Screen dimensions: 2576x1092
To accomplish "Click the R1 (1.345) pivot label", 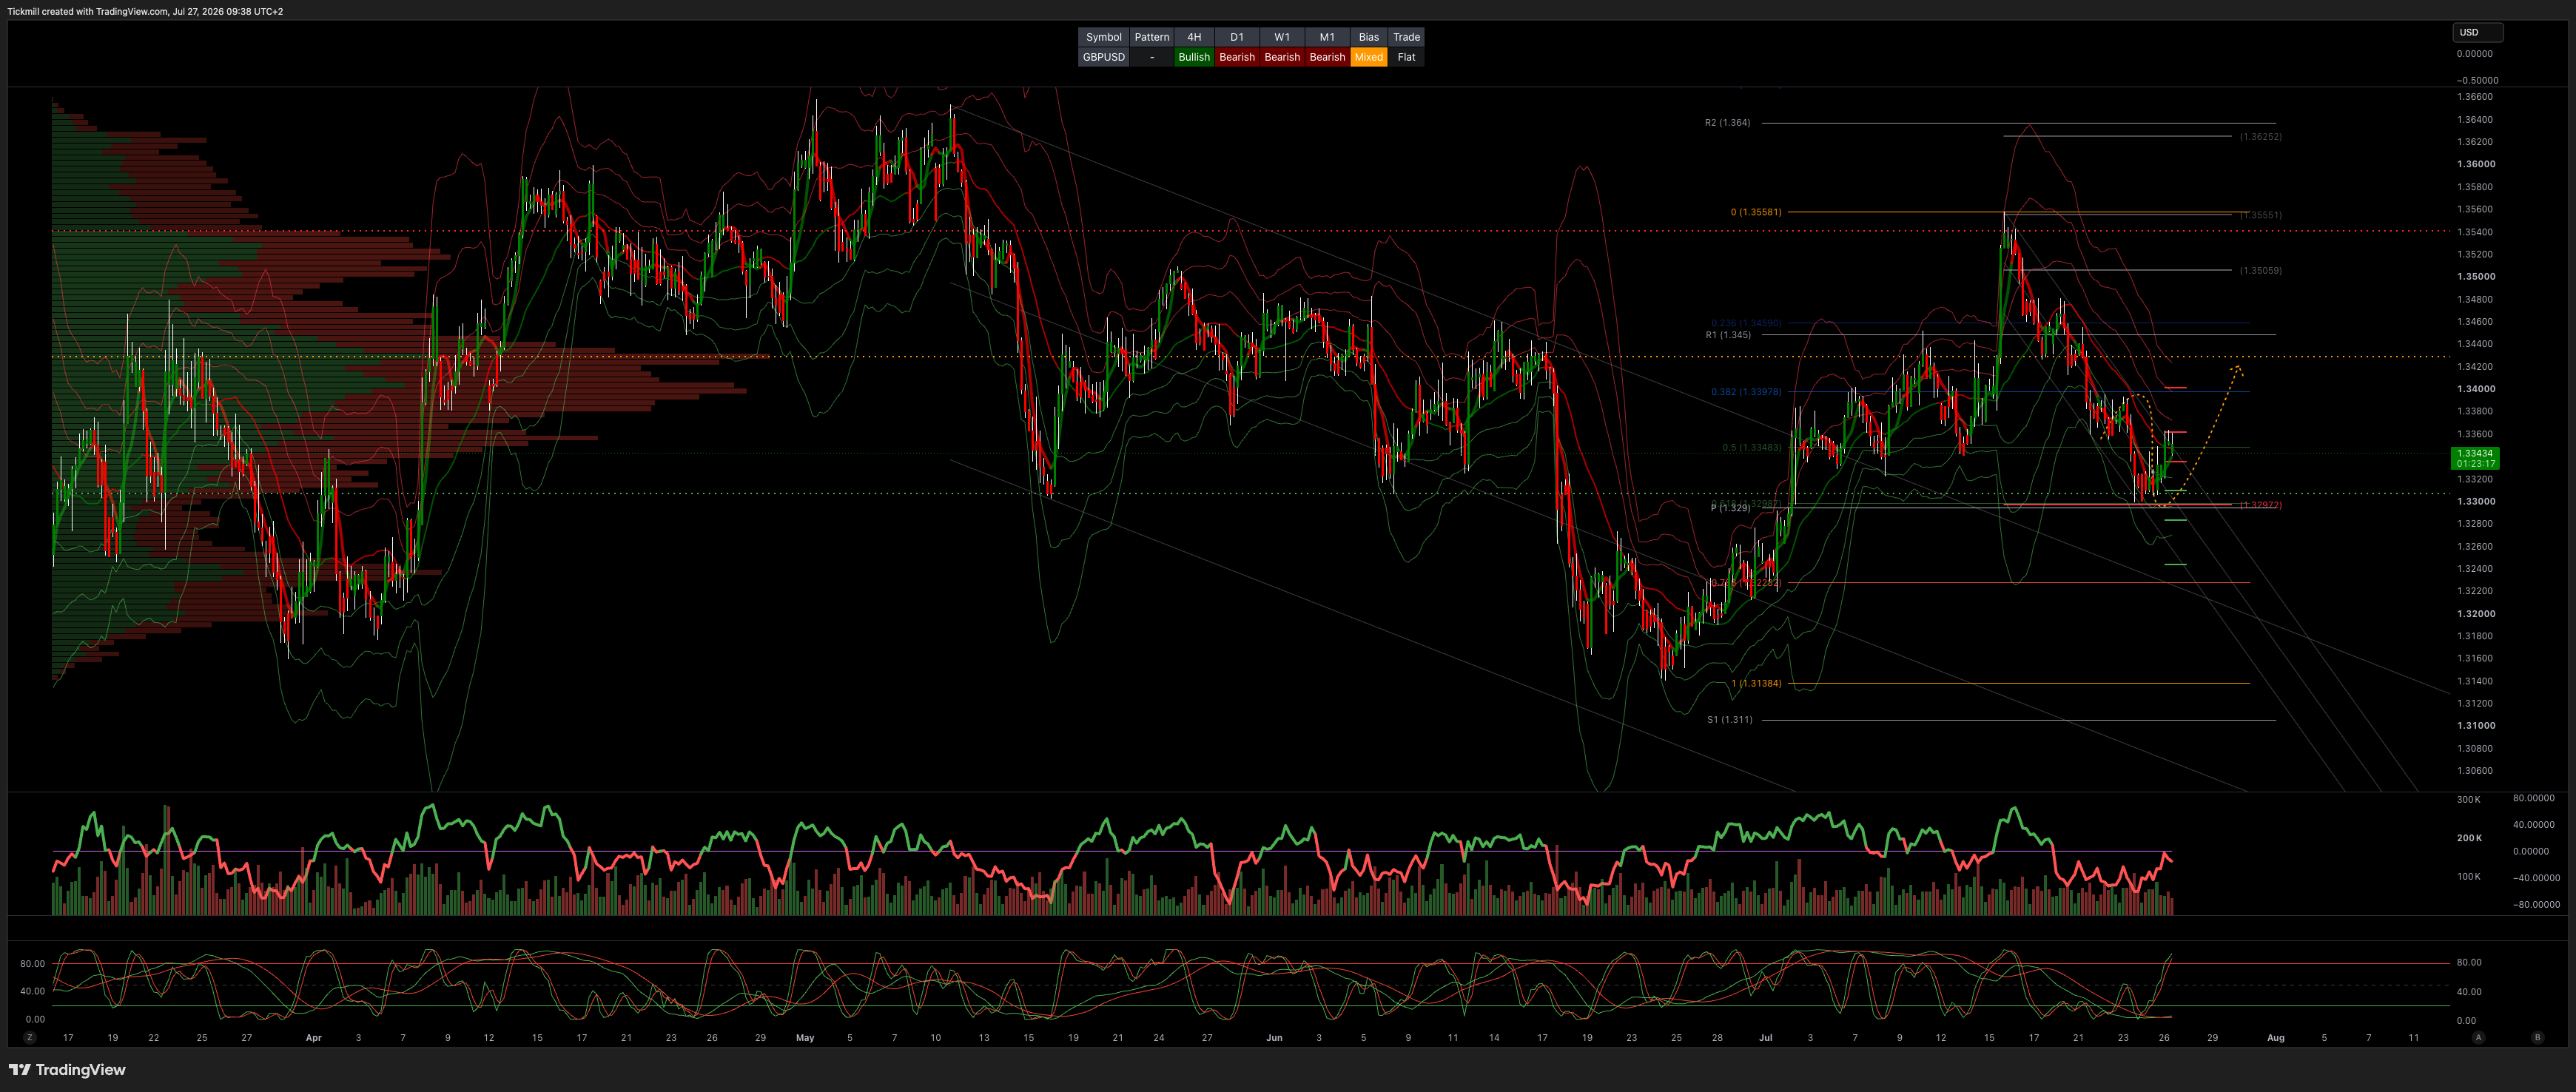I will [x=1728, y=335].
